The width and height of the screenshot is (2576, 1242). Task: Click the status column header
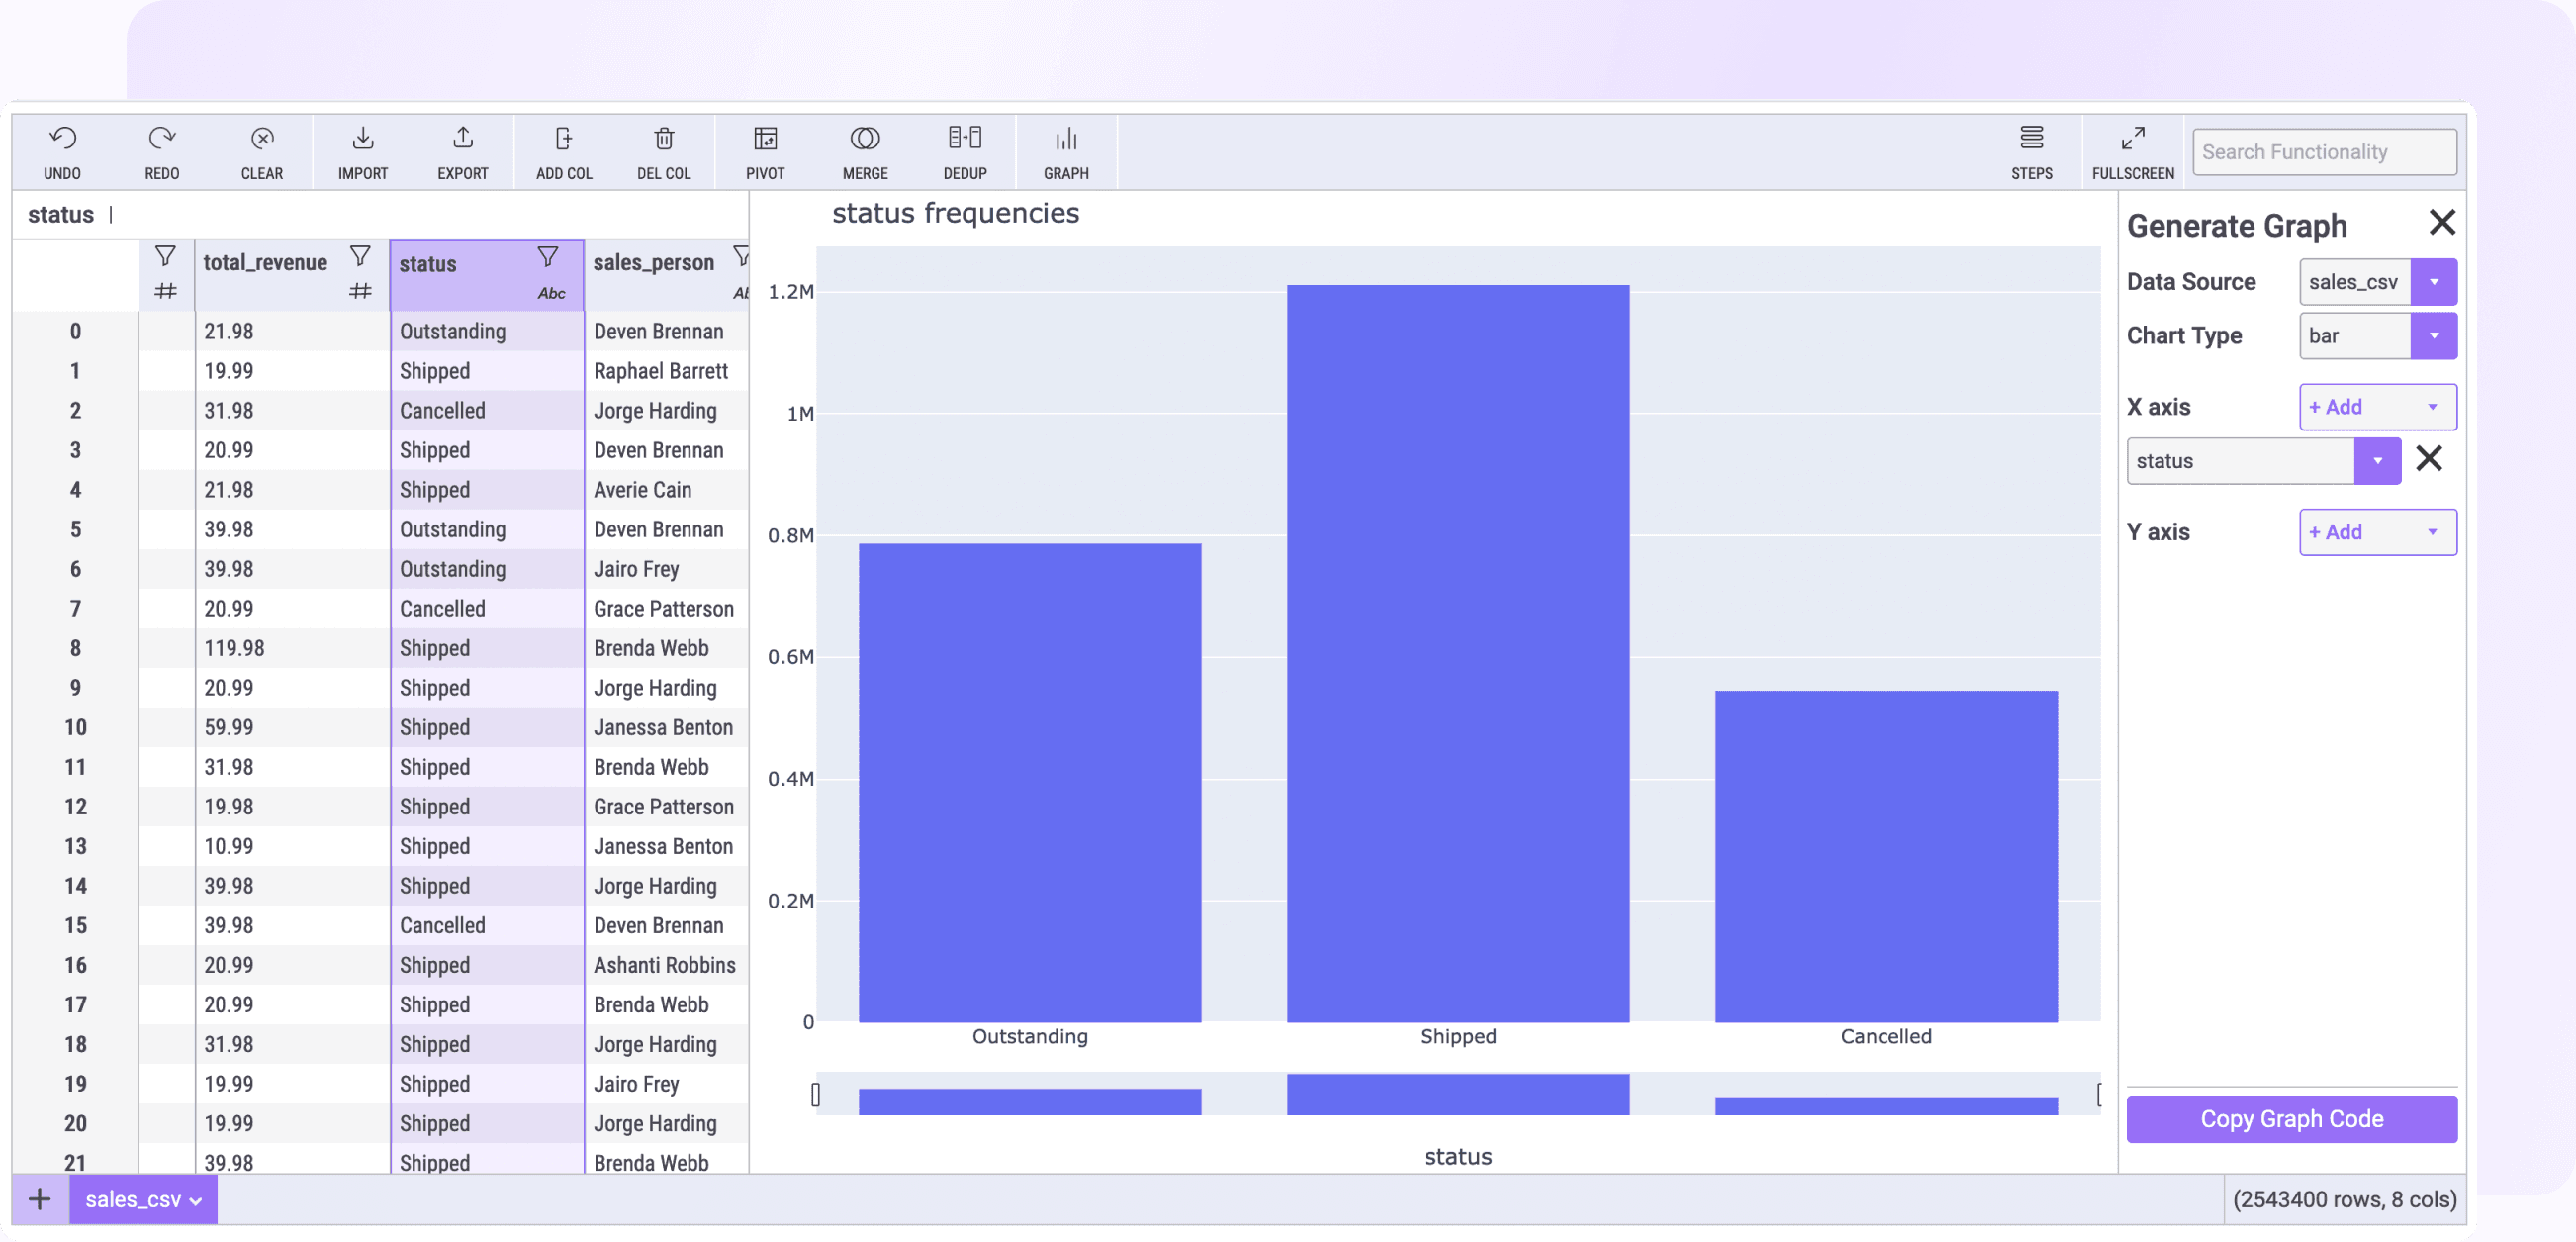427,264
